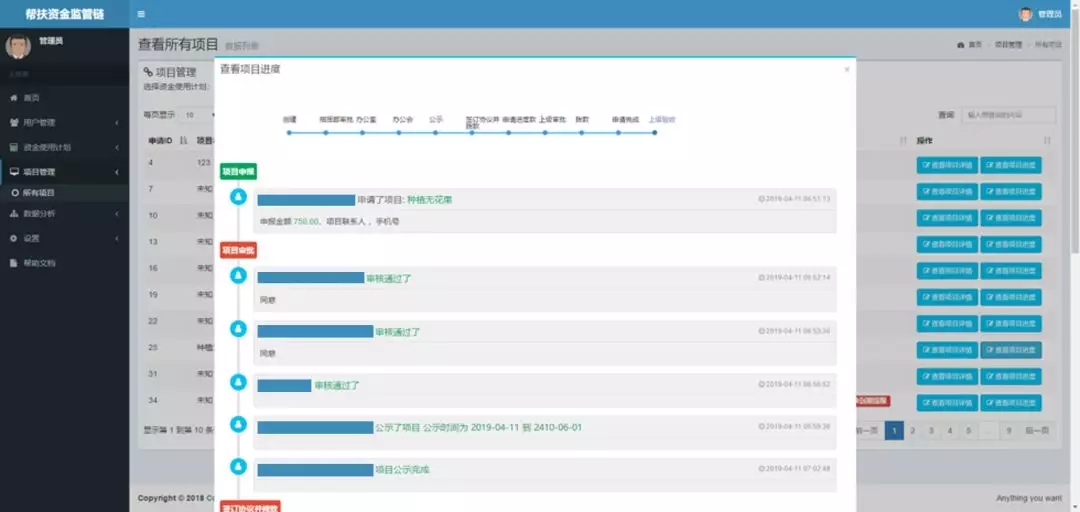Click 查看项目进度 for application ID 25
Screen dimensions: 1080x512
coord(1011,350)
